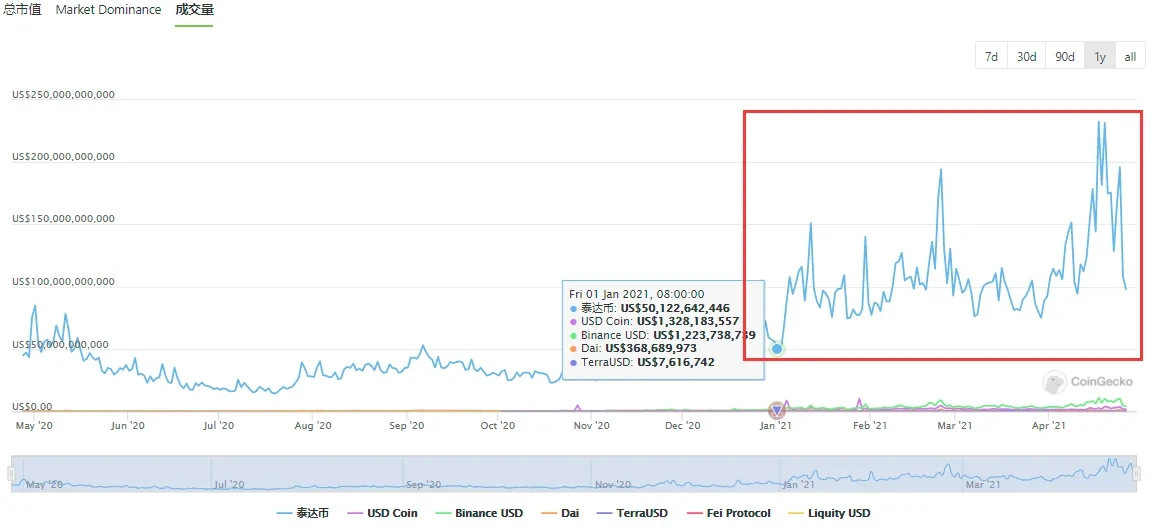
Task: Select the 1y range button
Action: coord(1100,57)
